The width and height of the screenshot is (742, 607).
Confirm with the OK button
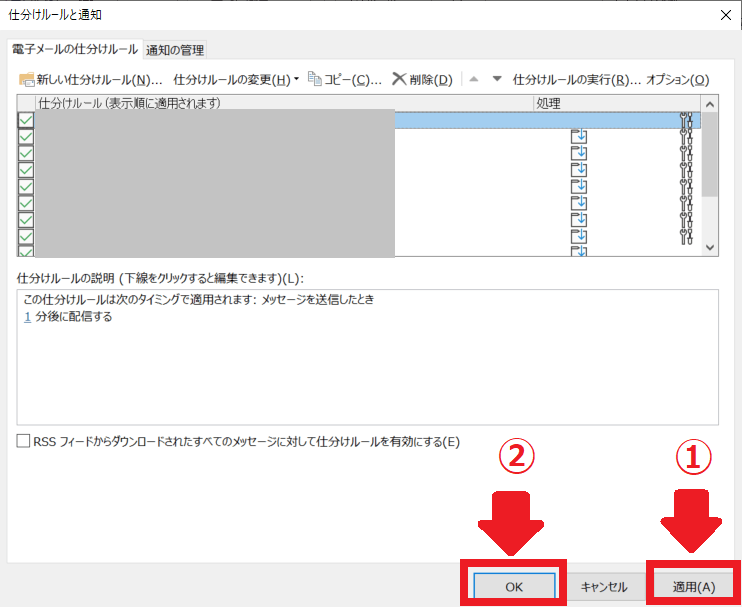click(514, 587)
